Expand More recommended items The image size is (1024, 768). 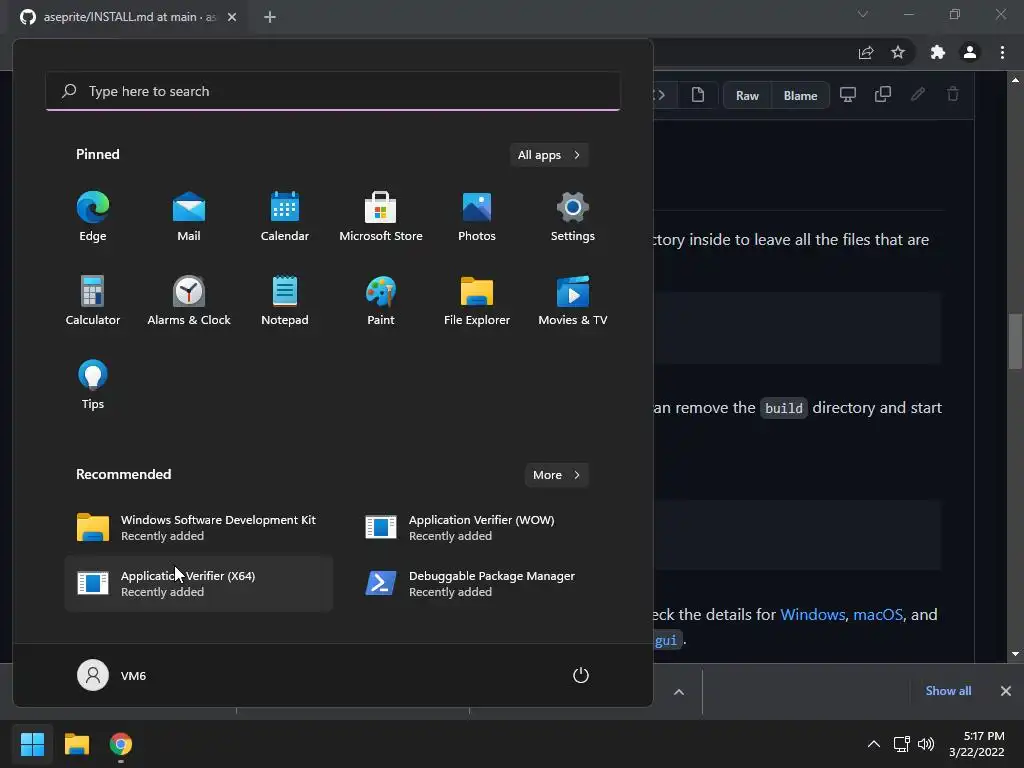pyautogui.click(x=556, y=475)
